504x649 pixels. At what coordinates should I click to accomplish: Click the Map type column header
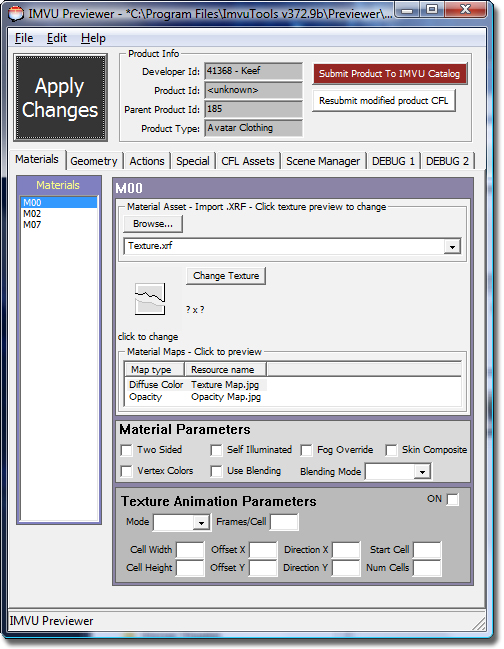(154, 370)
